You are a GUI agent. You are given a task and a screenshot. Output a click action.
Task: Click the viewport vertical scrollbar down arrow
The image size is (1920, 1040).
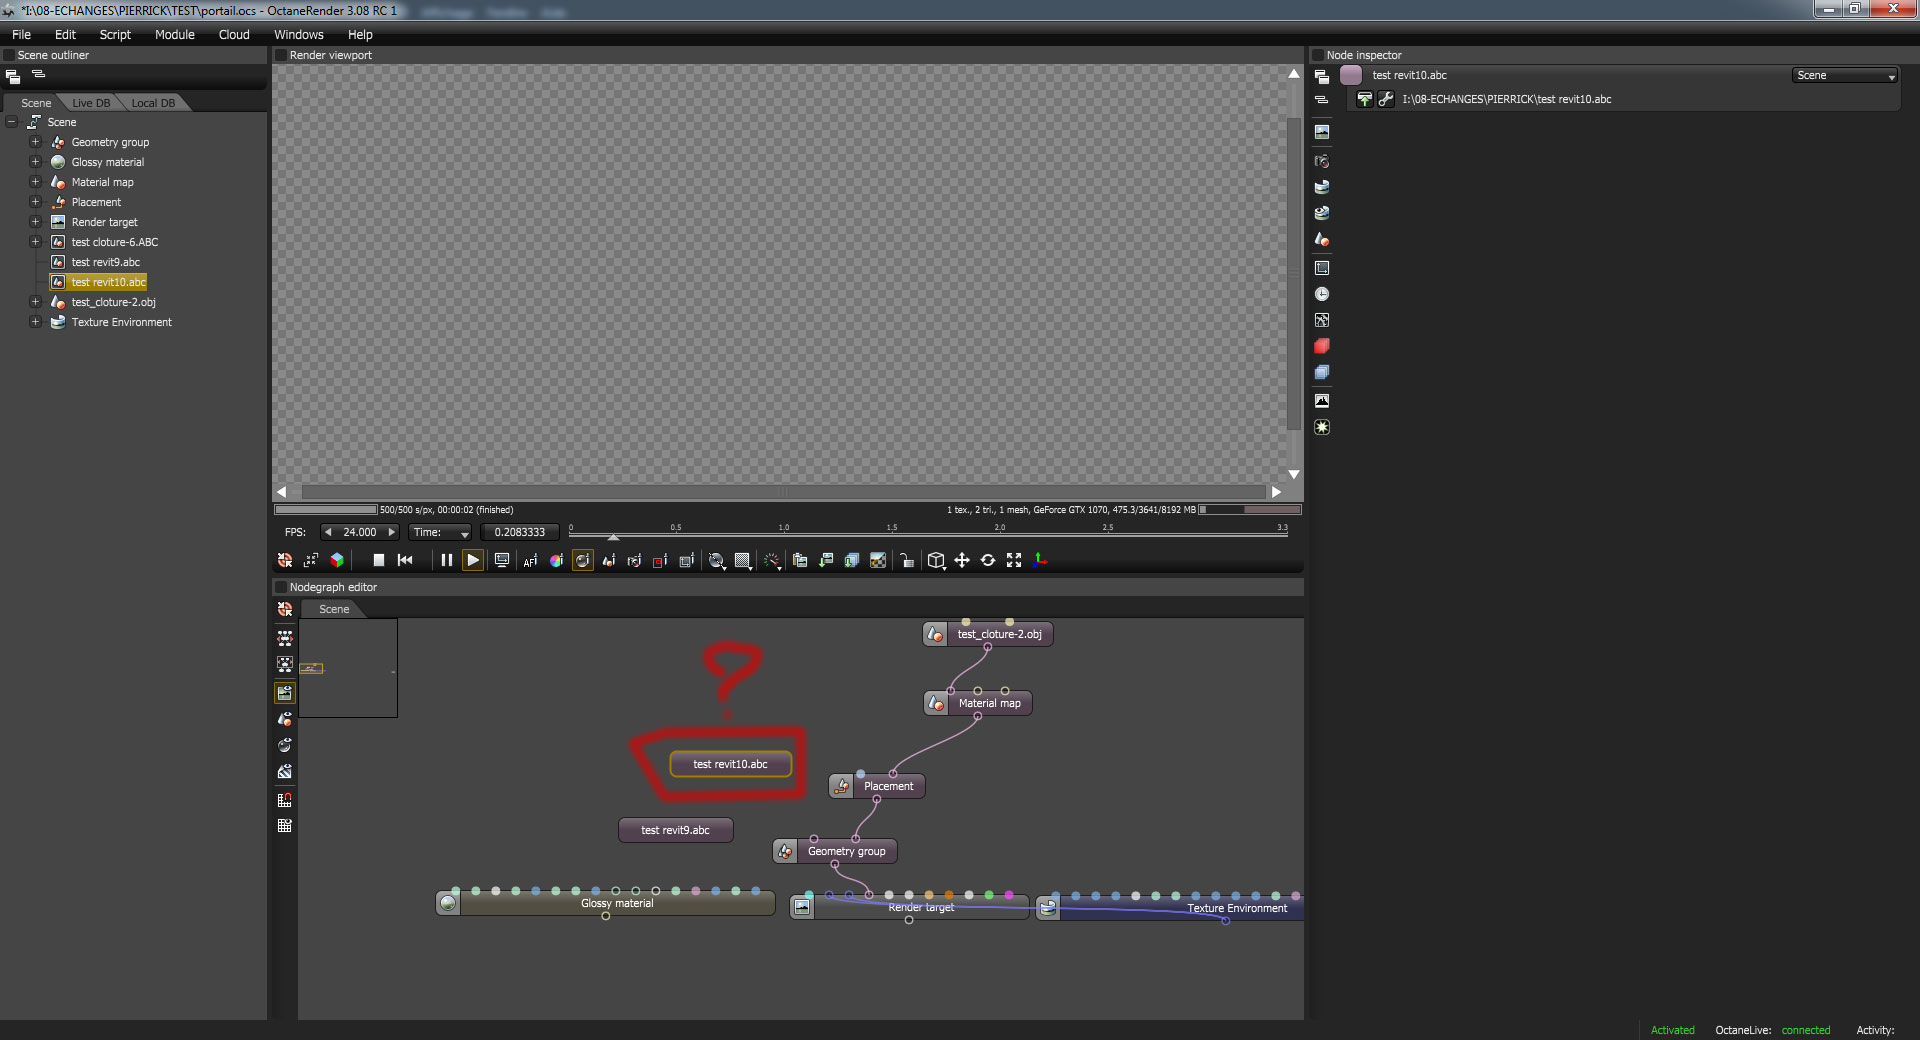1294,474
